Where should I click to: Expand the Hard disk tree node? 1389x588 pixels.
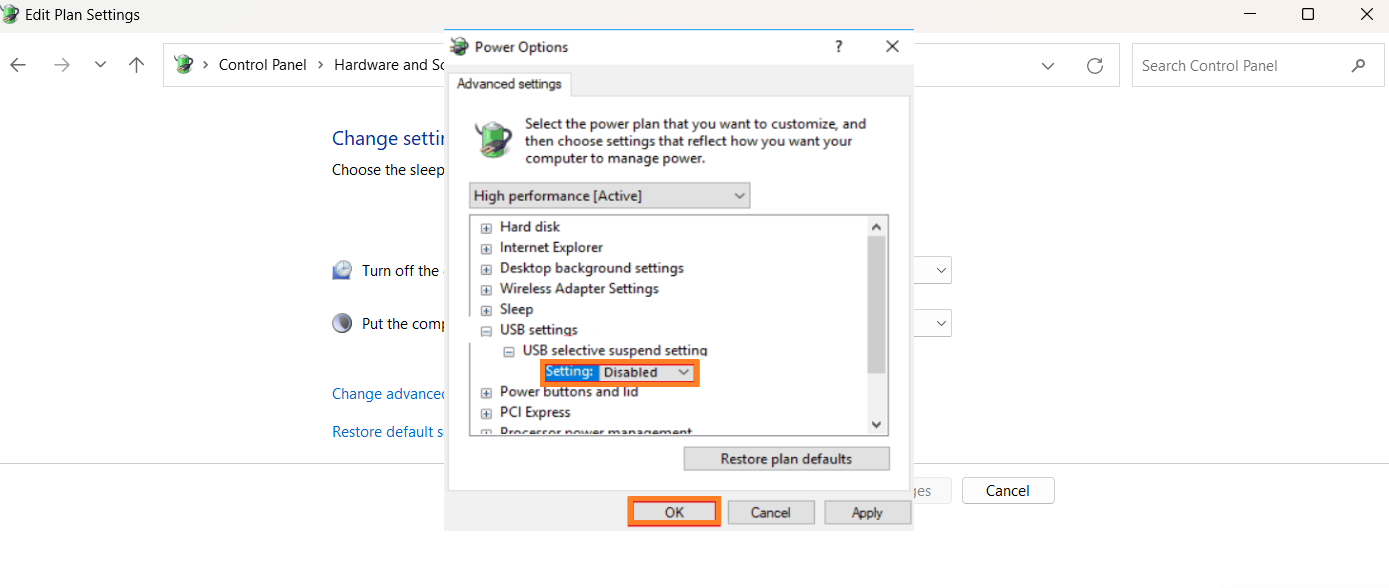486,228
